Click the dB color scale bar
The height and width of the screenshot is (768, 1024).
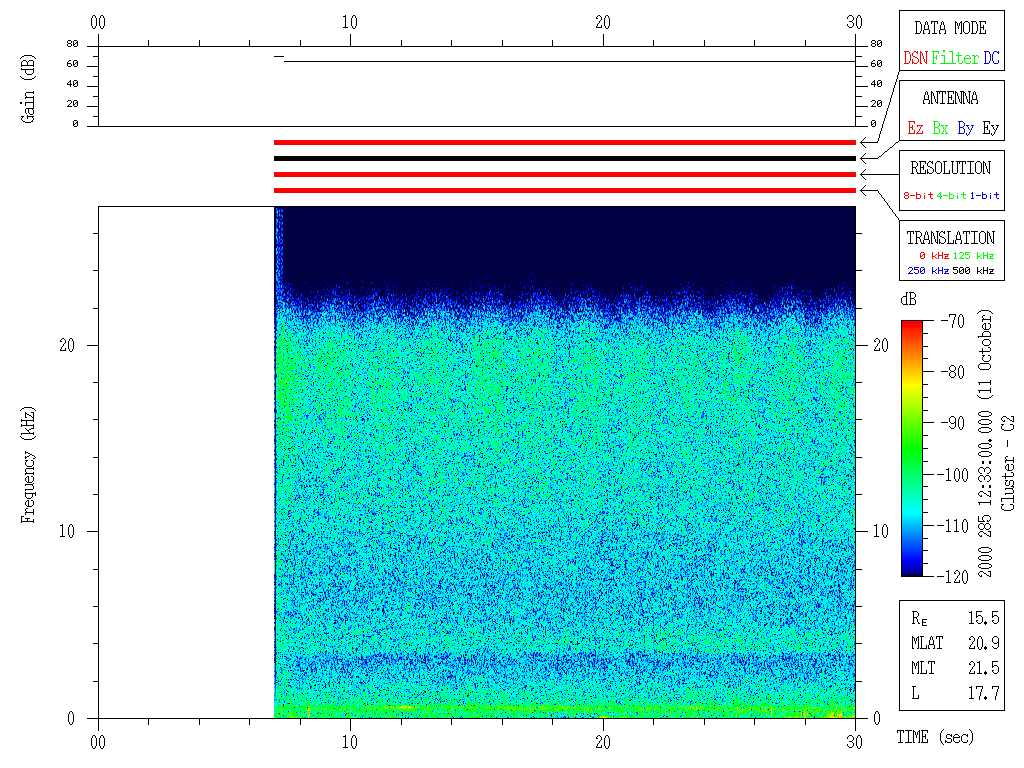[x=912, y=447]
